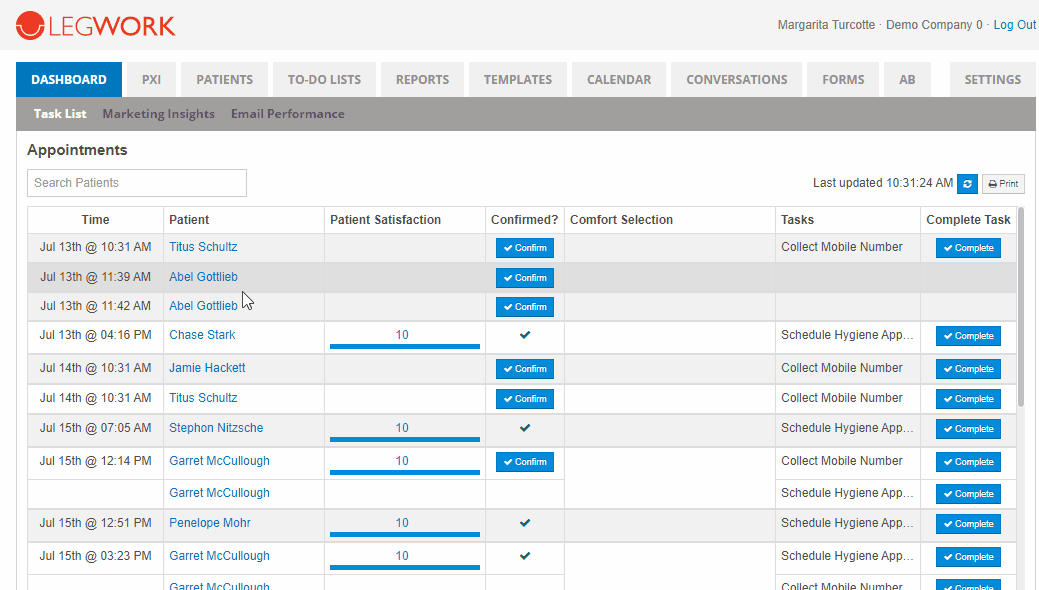The width and height of the screenshot is (1039, 590).
Task: Click confirmed checkmark in Chase Stark row
Action: (525, 335)
